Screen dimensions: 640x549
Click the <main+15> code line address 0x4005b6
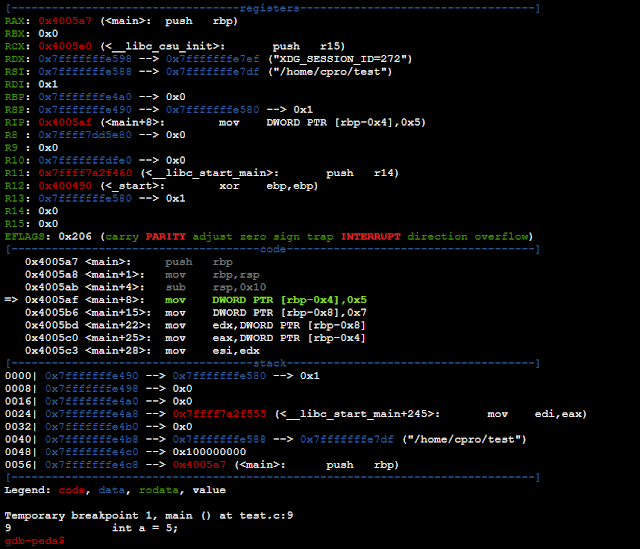tap(51, 313)
